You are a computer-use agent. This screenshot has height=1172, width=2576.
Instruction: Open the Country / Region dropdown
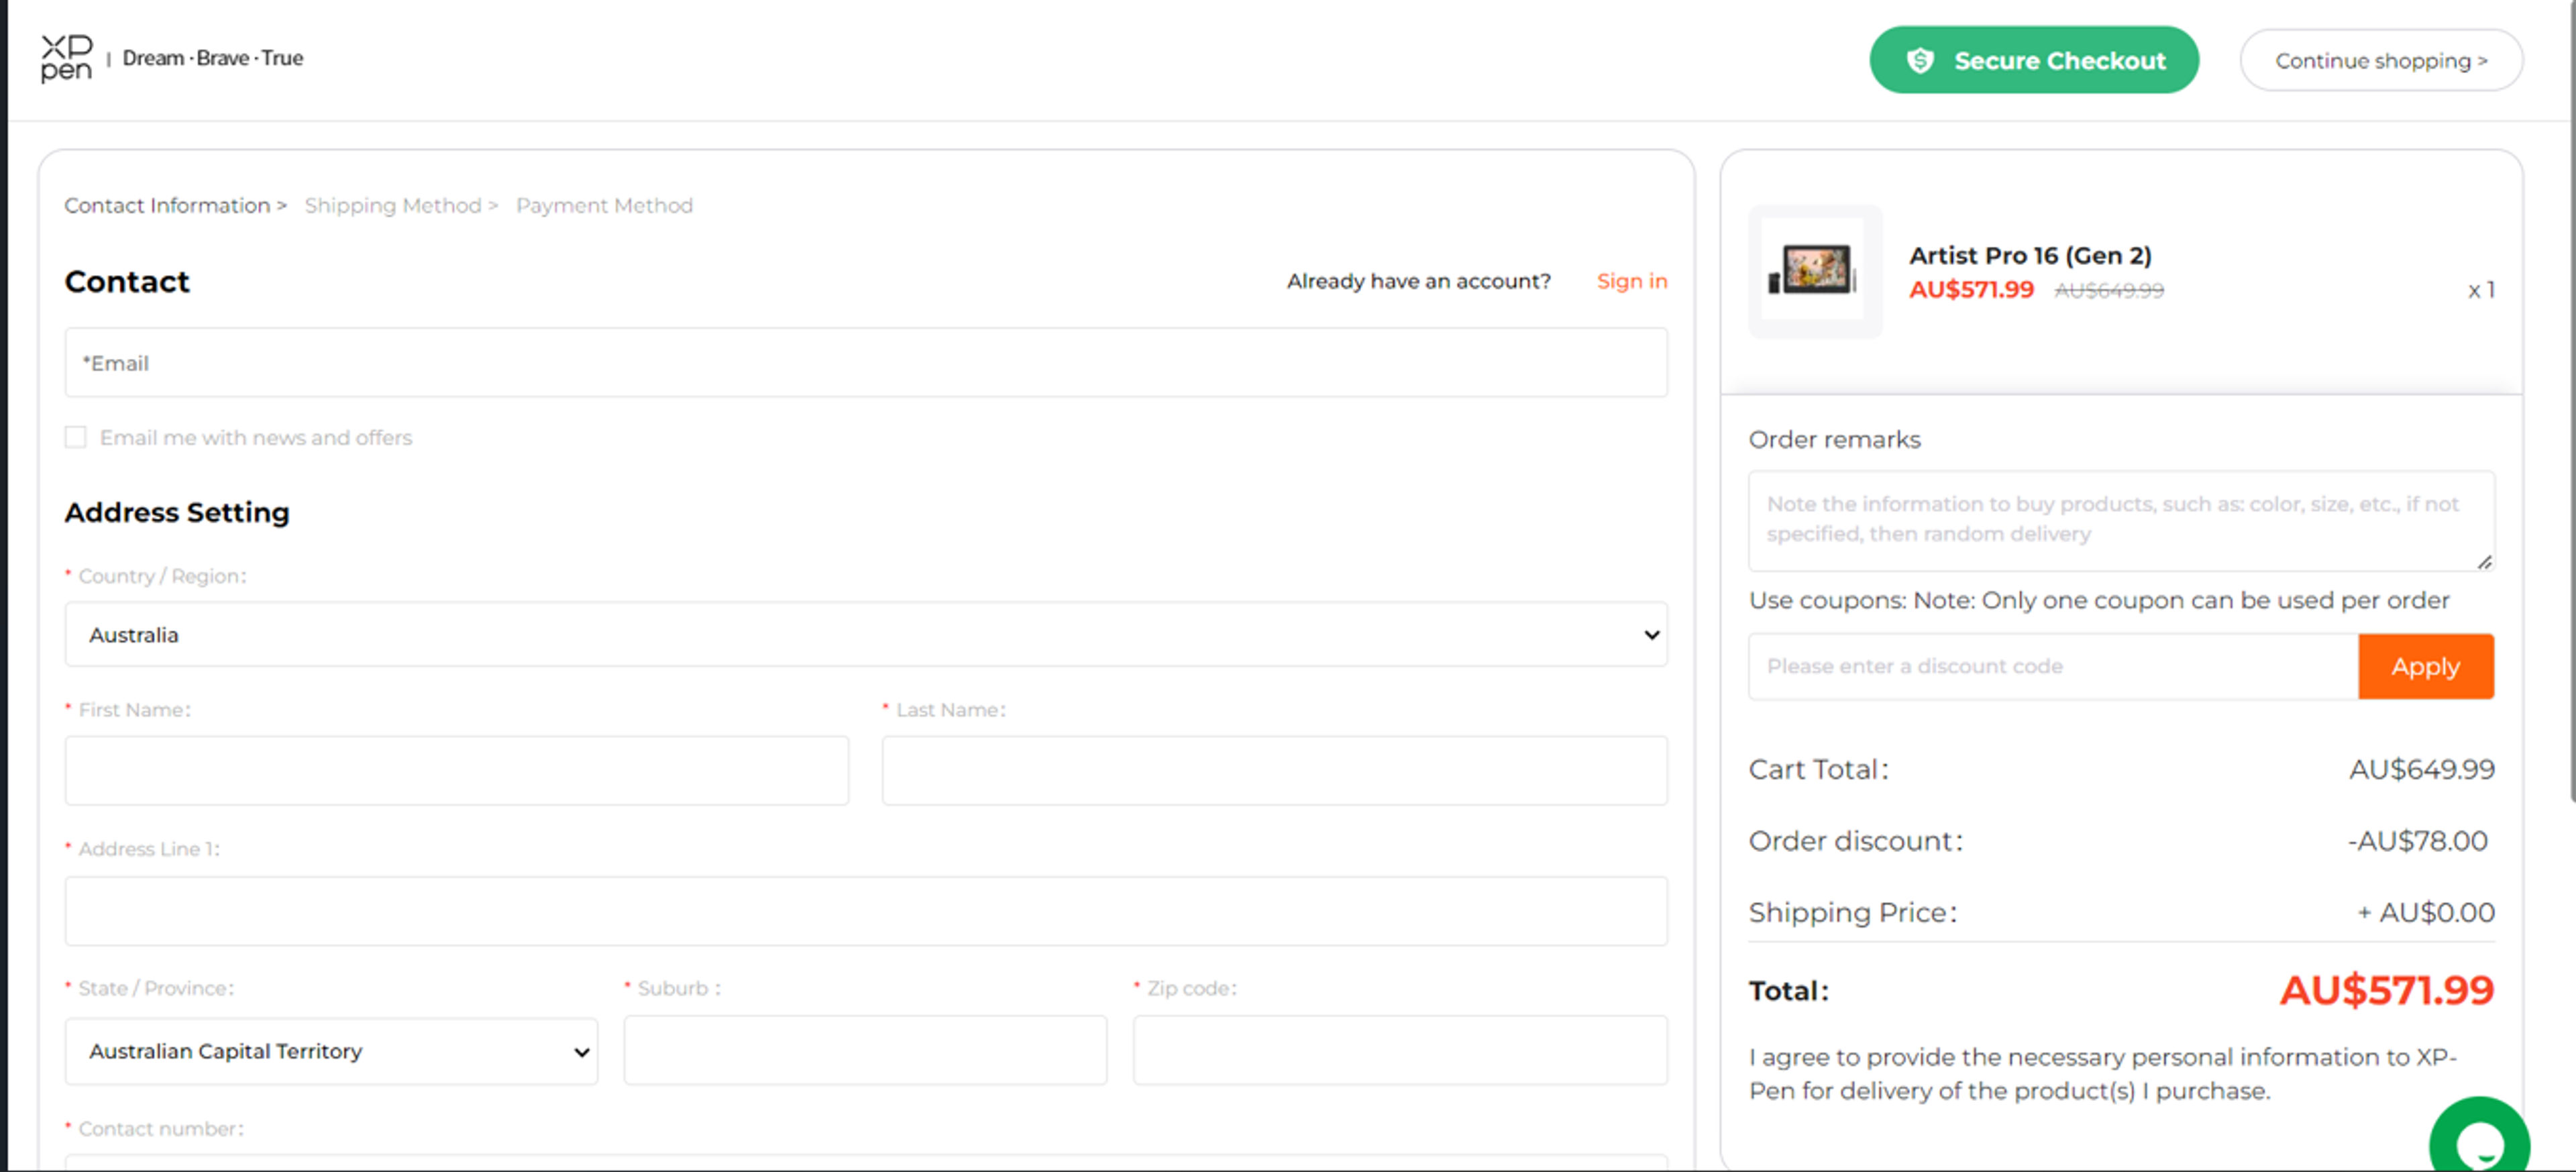tap(866, 634)
